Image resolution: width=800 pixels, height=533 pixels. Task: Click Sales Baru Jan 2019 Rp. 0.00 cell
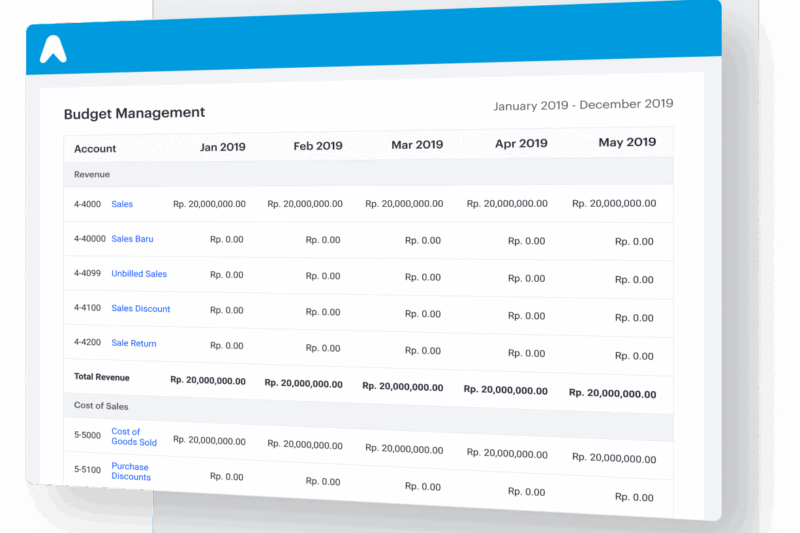(x=227, y=239)
